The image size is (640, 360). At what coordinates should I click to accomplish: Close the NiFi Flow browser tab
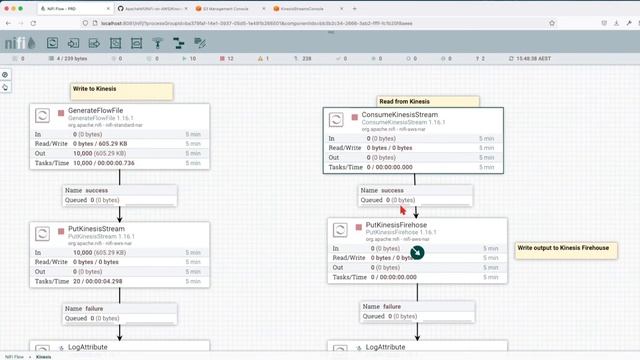[x=108, y=9]
